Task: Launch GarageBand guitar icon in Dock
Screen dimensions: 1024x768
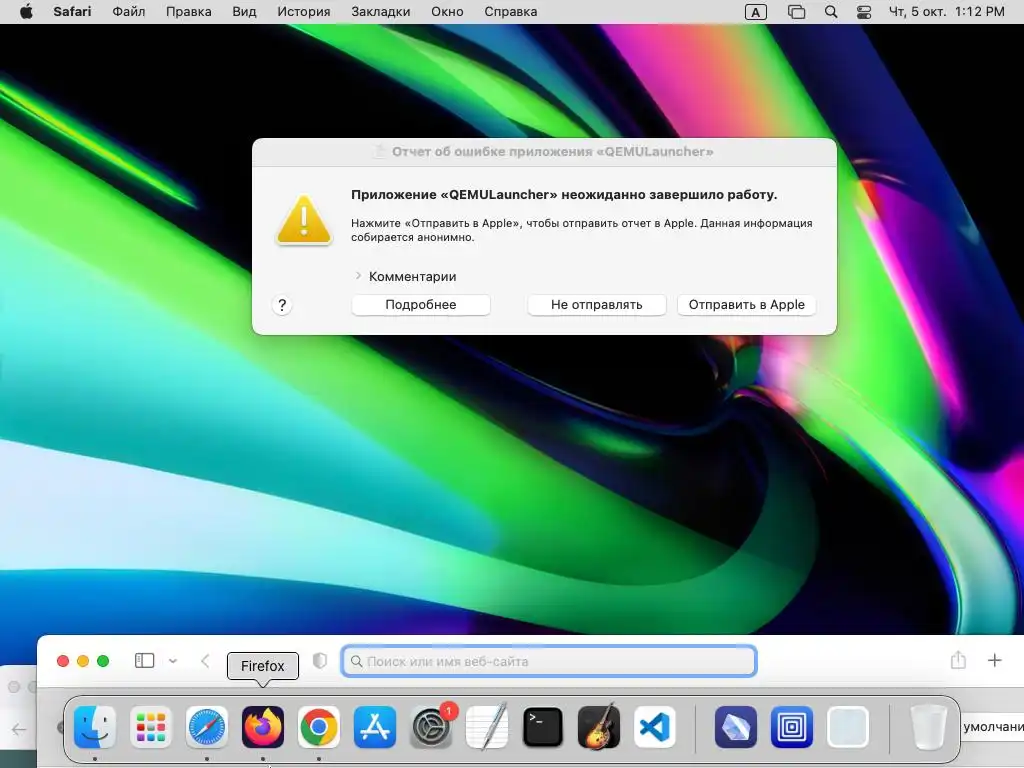Action: click(599, 727)
